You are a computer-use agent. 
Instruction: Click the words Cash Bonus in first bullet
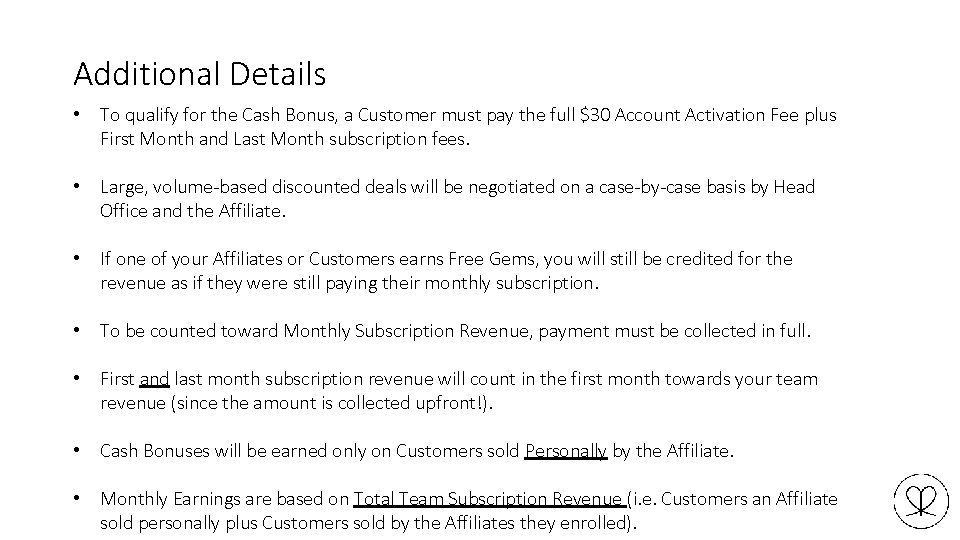pos(288,115)
